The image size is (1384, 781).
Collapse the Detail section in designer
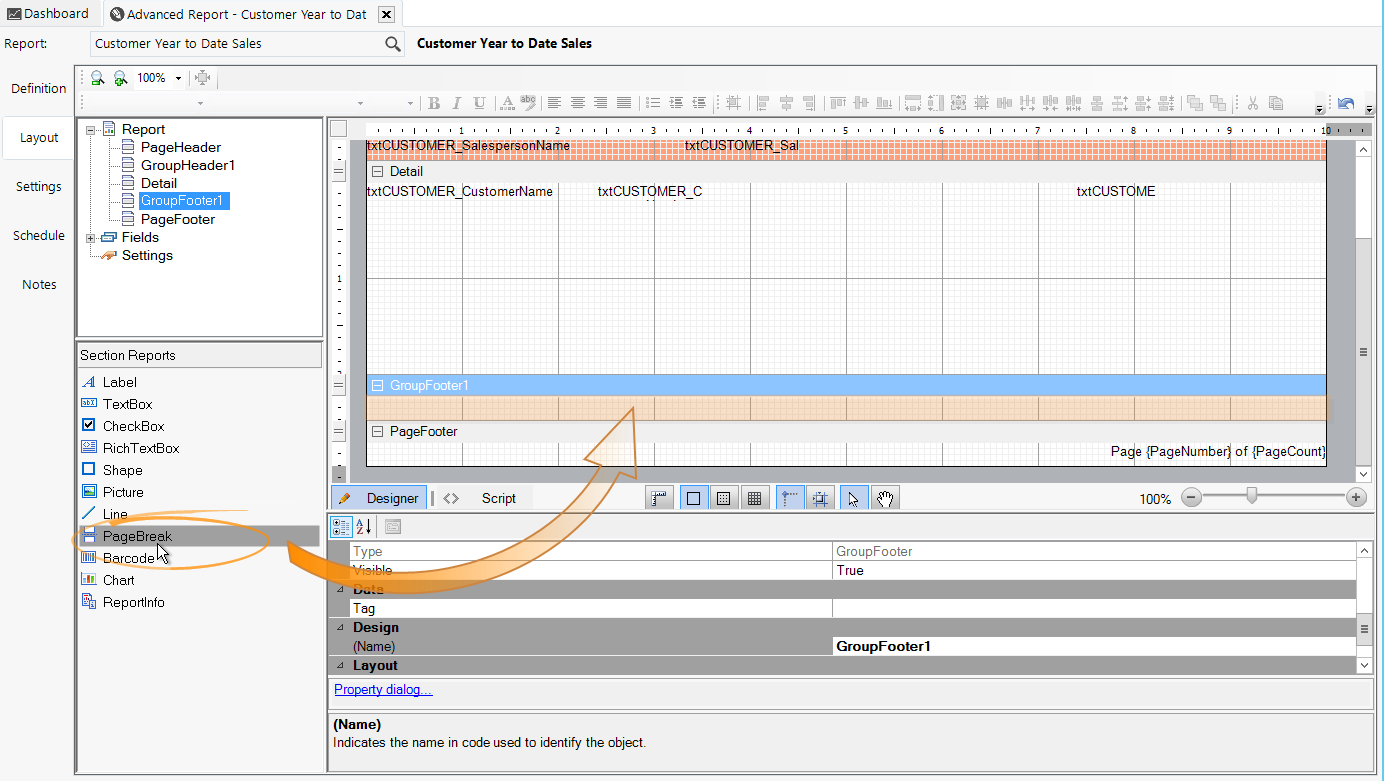tap(378, 172)
